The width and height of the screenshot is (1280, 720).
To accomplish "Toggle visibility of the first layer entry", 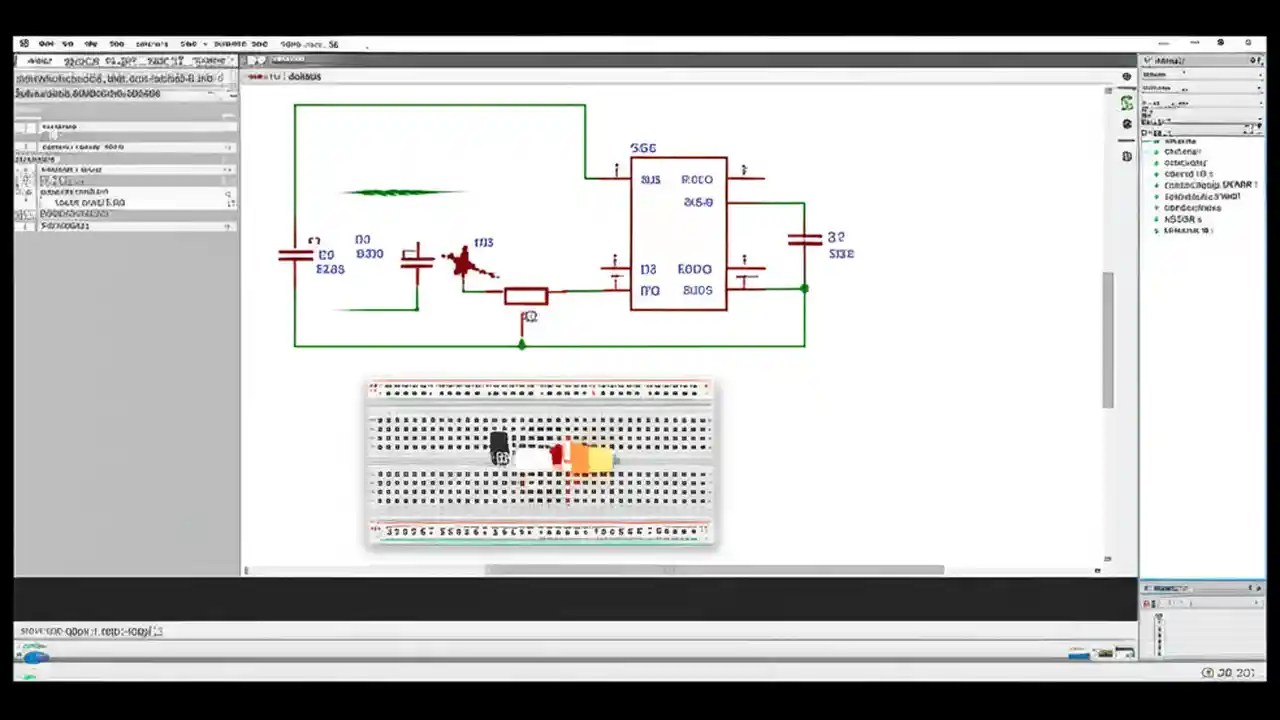I will tap(1156, 140).
